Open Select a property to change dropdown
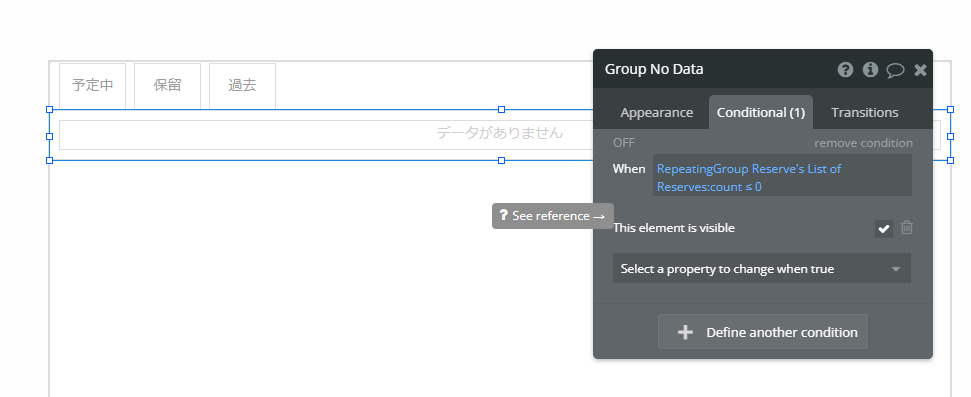 tap(762, 269)
